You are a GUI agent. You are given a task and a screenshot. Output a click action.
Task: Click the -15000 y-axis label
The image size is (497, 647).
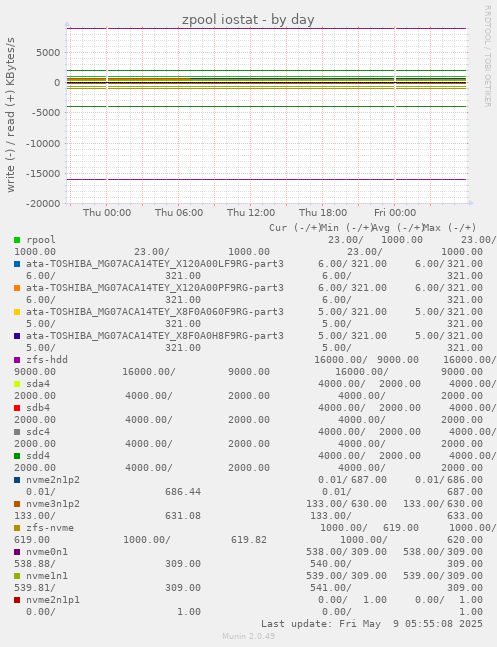(x=43, y=174)
